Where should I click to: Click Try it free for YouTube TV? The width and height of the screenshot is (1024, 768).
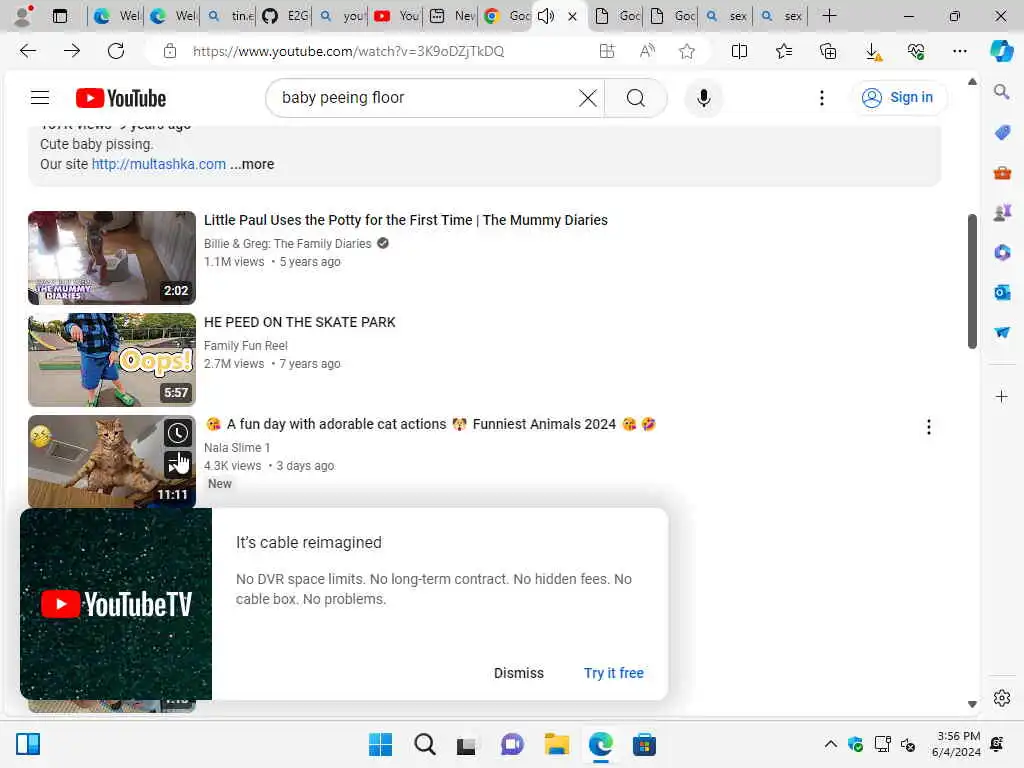coord(613,673)
